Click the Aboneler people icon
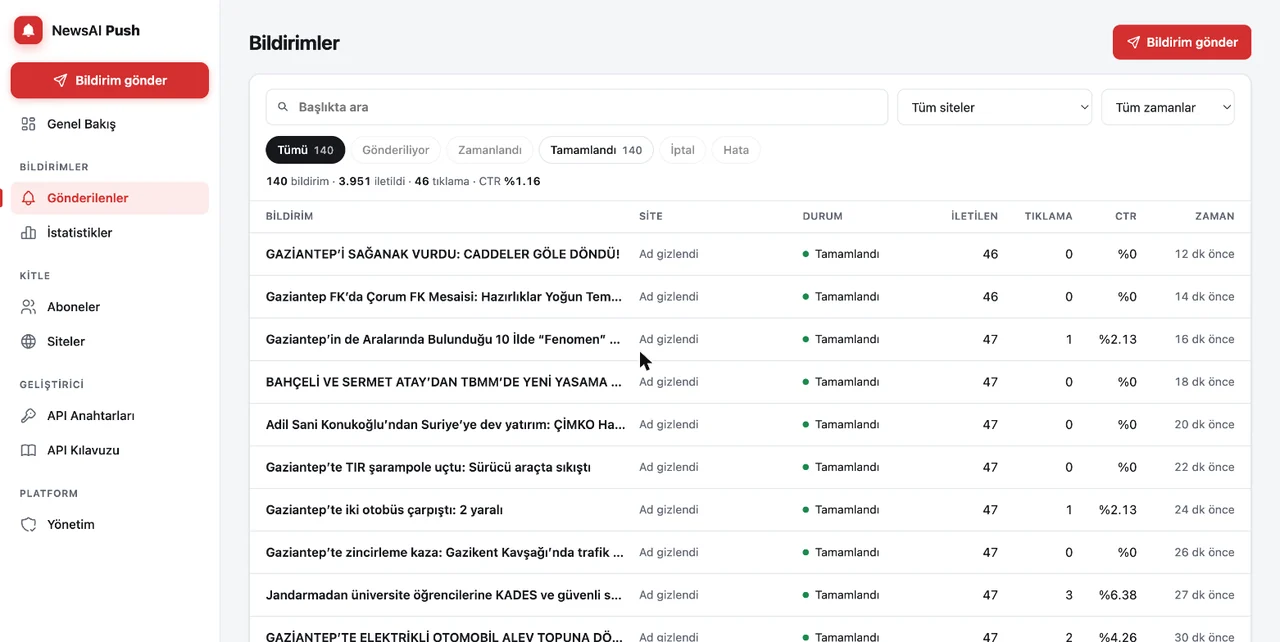This screenshot has width=1280, height=642. tap(29, 307)
